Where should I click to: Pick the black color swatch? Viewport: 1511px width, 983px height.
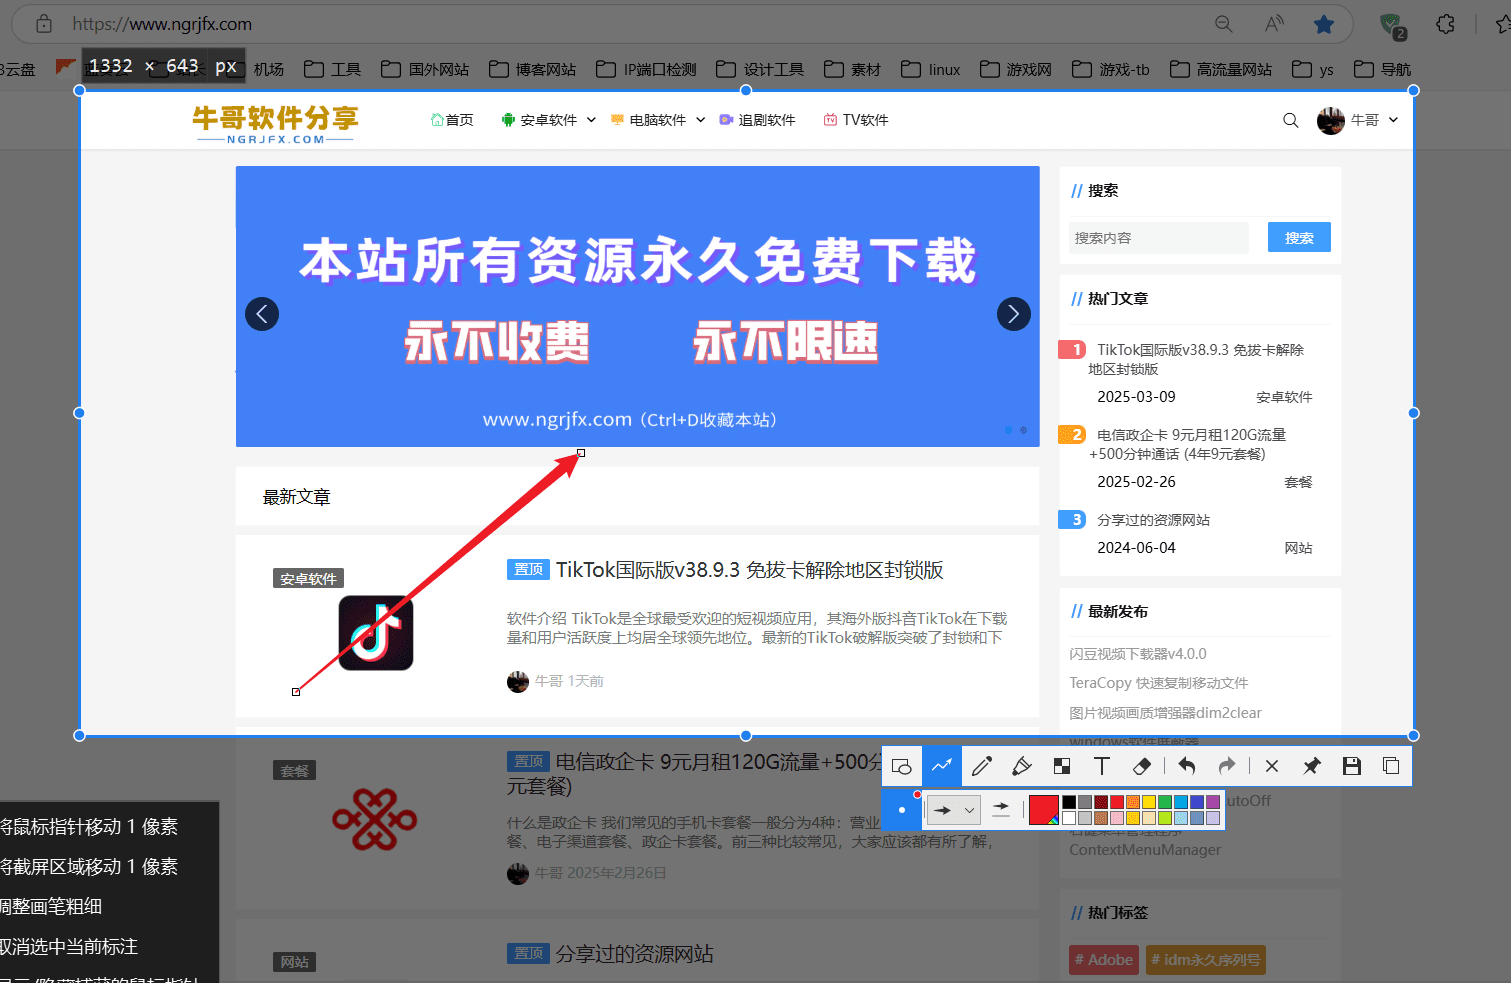point(1069,802)
